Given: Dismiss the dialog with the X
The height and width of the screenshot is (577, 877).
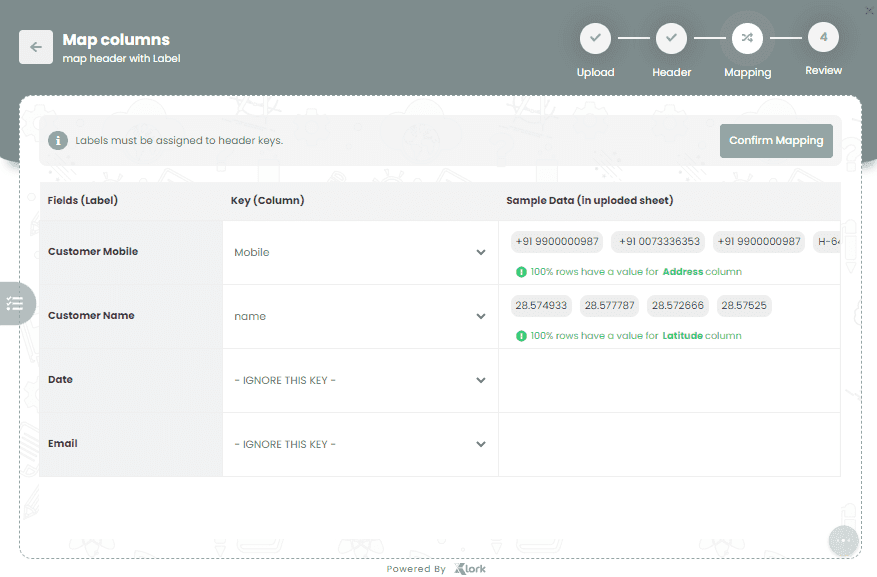Looking at the screenshot, I should (868, 10).
